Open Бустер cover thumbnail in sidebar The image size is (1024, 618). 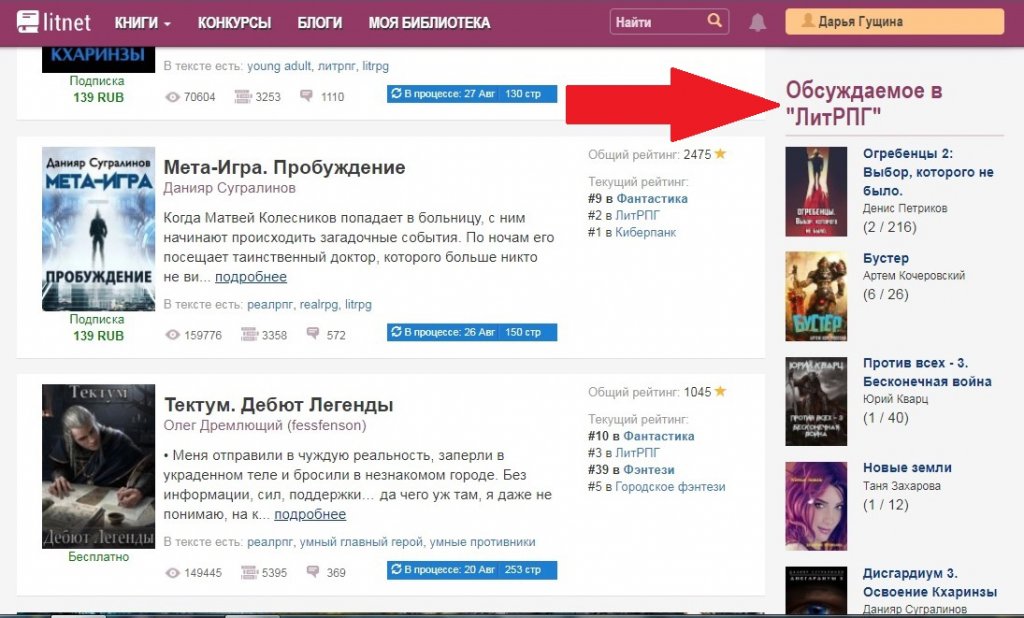pos(816,297)
